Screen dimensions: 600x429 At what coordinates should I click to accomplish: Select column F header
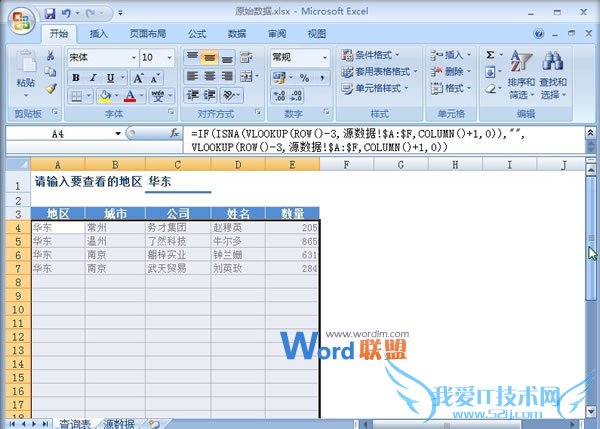point(346,165)
